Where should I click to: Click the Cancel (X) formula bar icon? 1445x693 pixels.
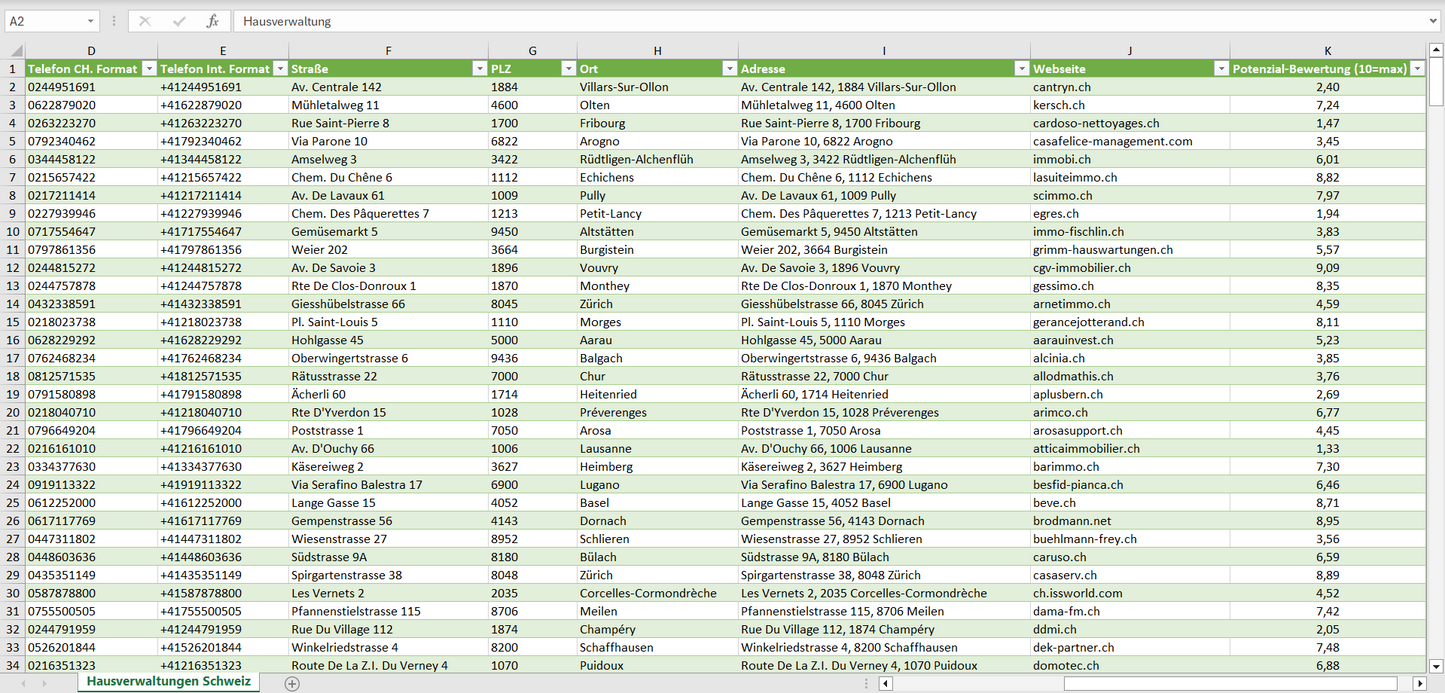coord(145,21)
